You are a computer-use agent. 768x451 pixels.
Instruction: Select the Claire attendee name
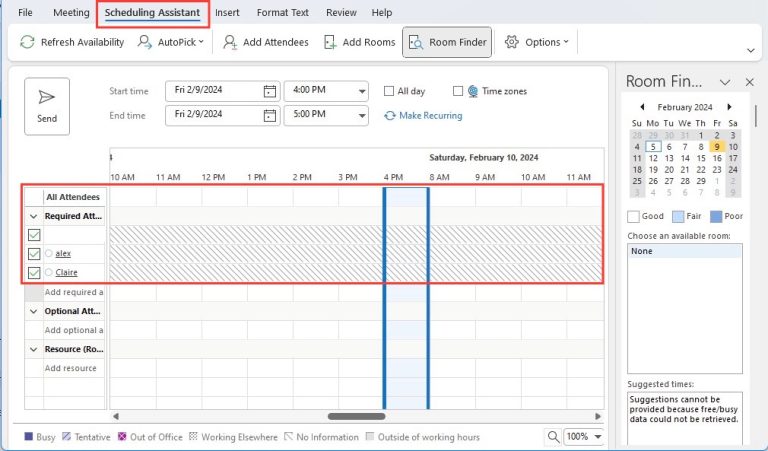(66, 272)
